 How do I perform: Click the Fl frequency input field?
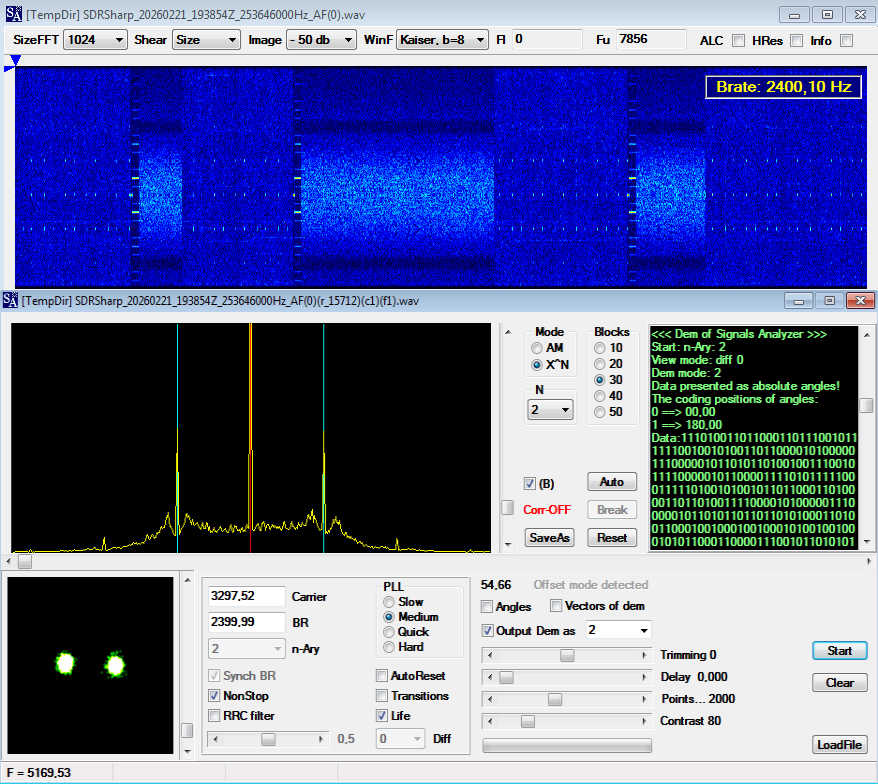click(547, 39)
